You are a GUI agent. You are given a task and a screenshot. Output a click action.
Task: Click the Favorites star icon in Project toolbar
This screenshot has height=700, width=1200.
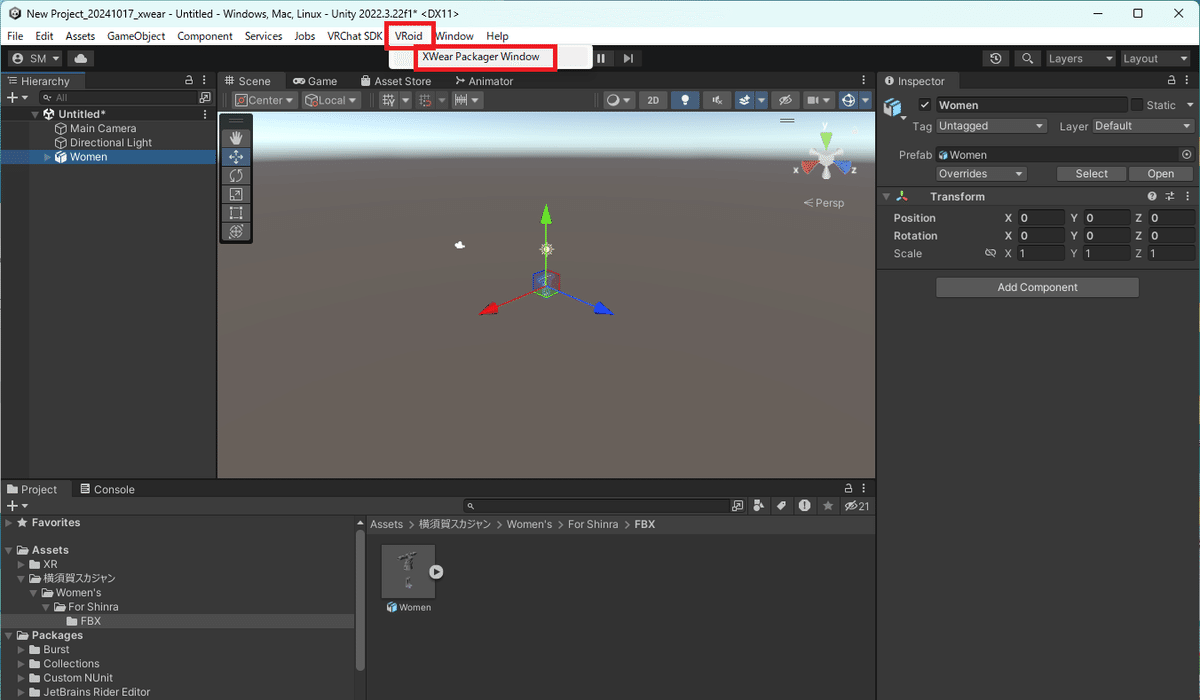pos(828,506)
